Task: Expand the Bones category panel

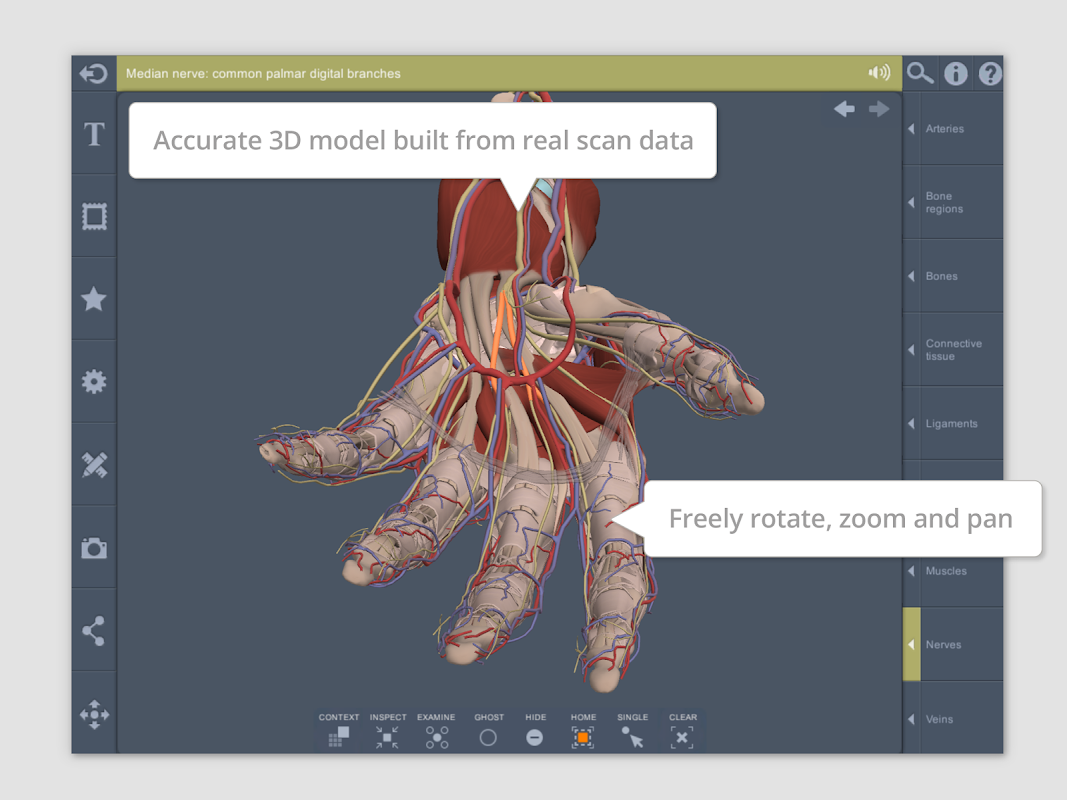Action: point(952,276)
